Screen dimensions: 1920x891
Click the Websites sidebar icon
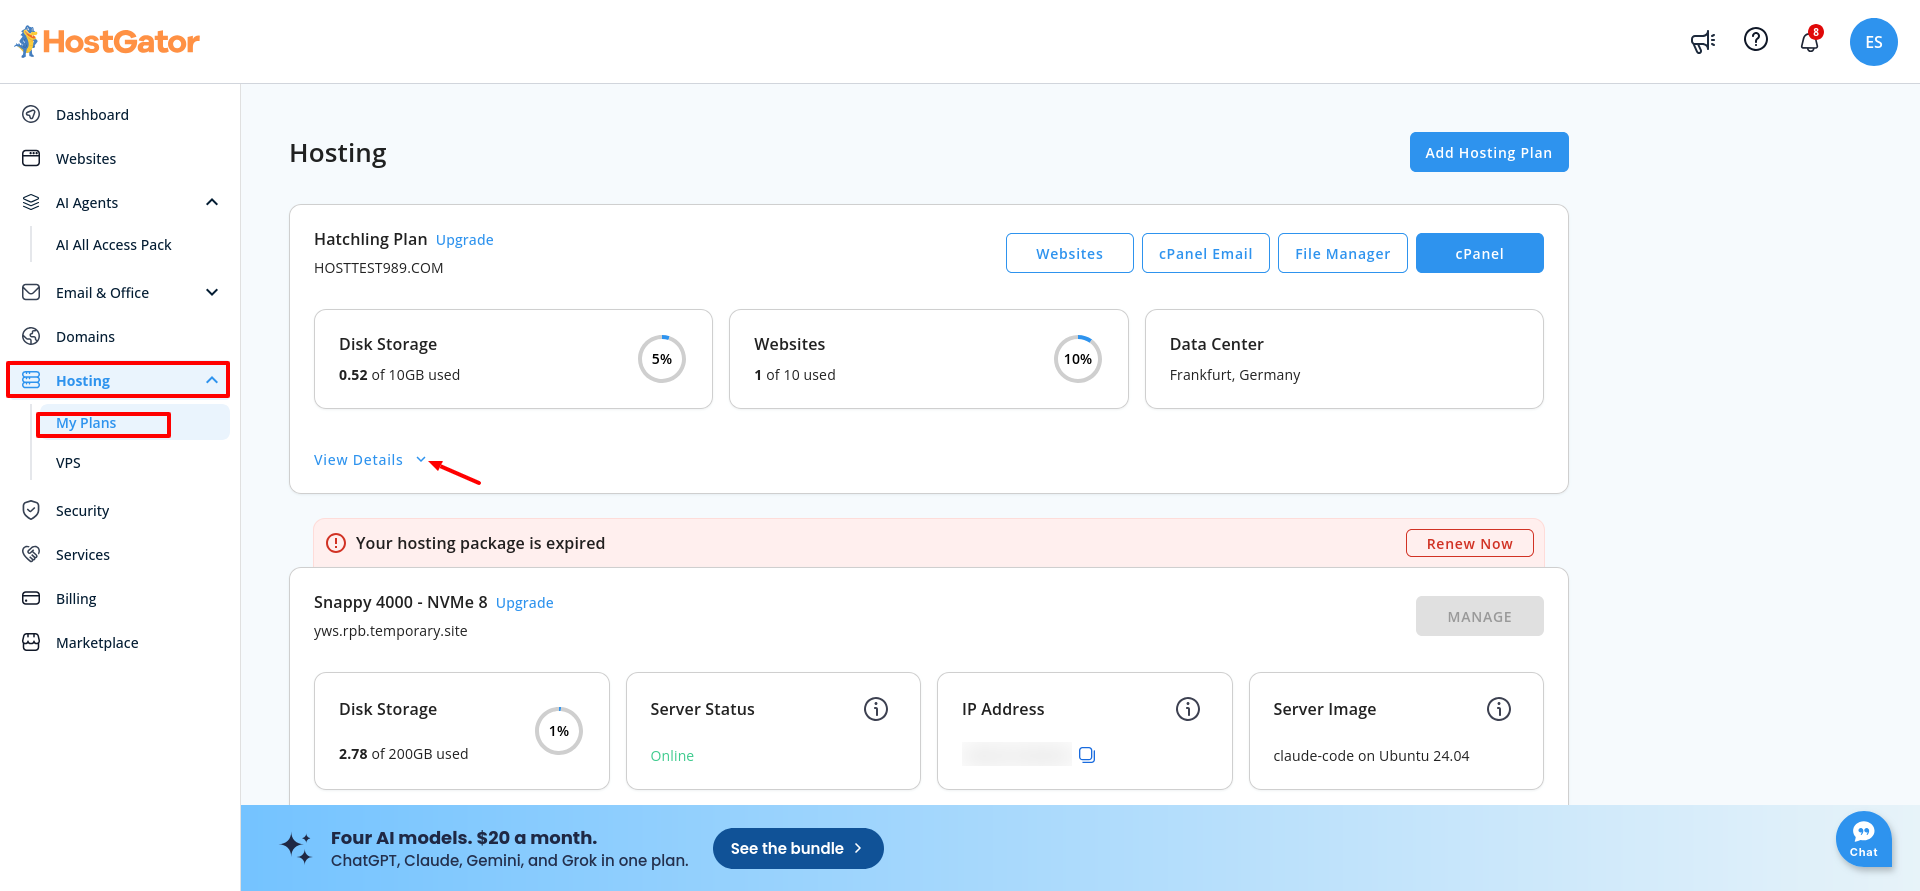(x=31, y=158)
